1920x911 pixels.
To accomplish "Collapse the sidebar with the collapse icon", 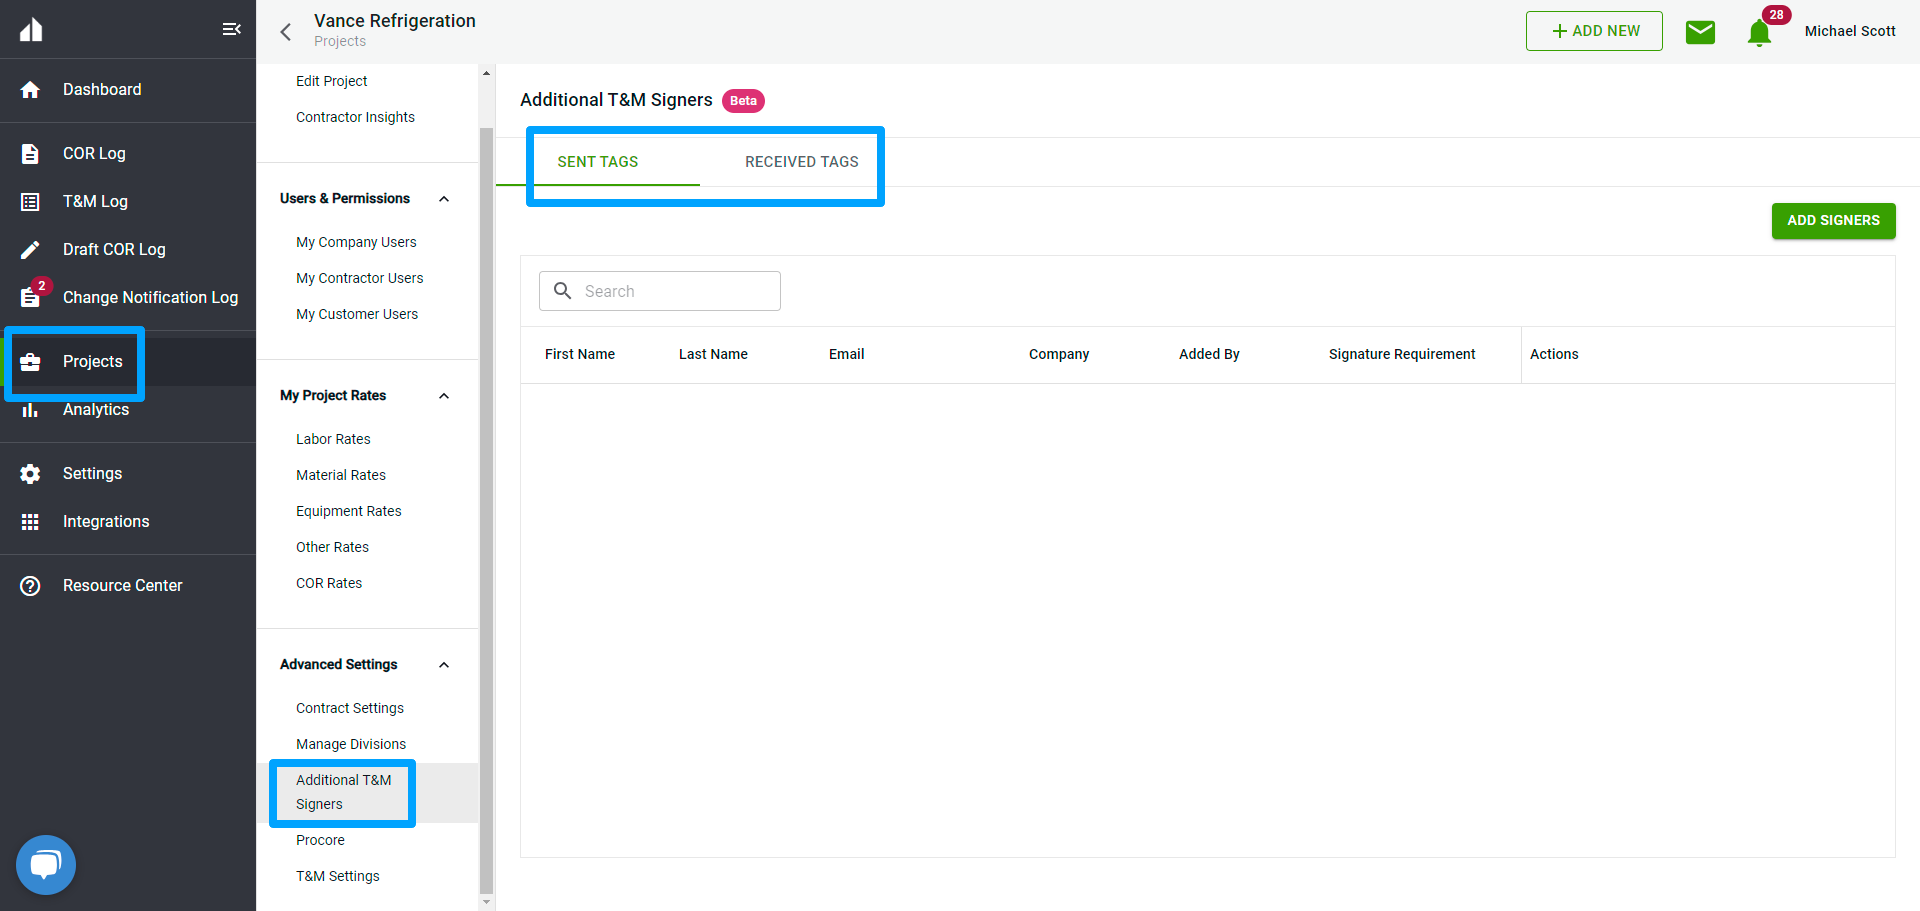I will pos(231,29).
